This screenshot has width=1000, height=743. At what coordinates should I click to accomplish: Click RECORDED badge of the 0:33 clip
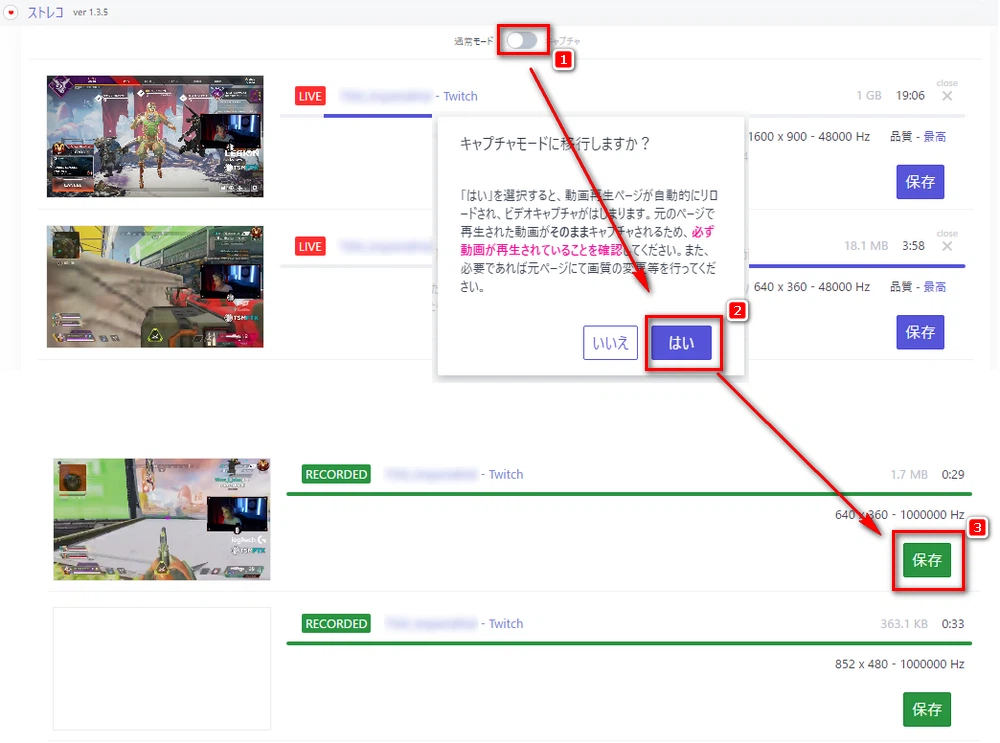pyautogui.click(x=336, y=624)
